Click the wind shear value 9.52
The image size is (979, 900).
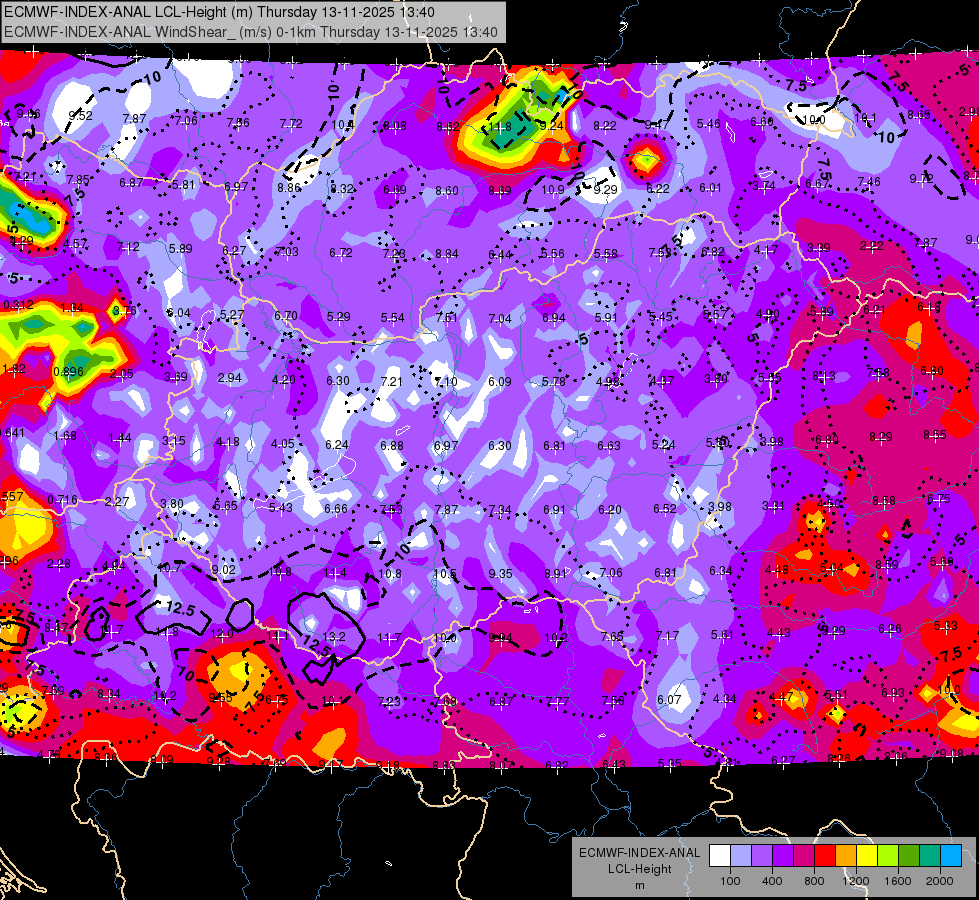pyautogui.click(x=81, y=116)
